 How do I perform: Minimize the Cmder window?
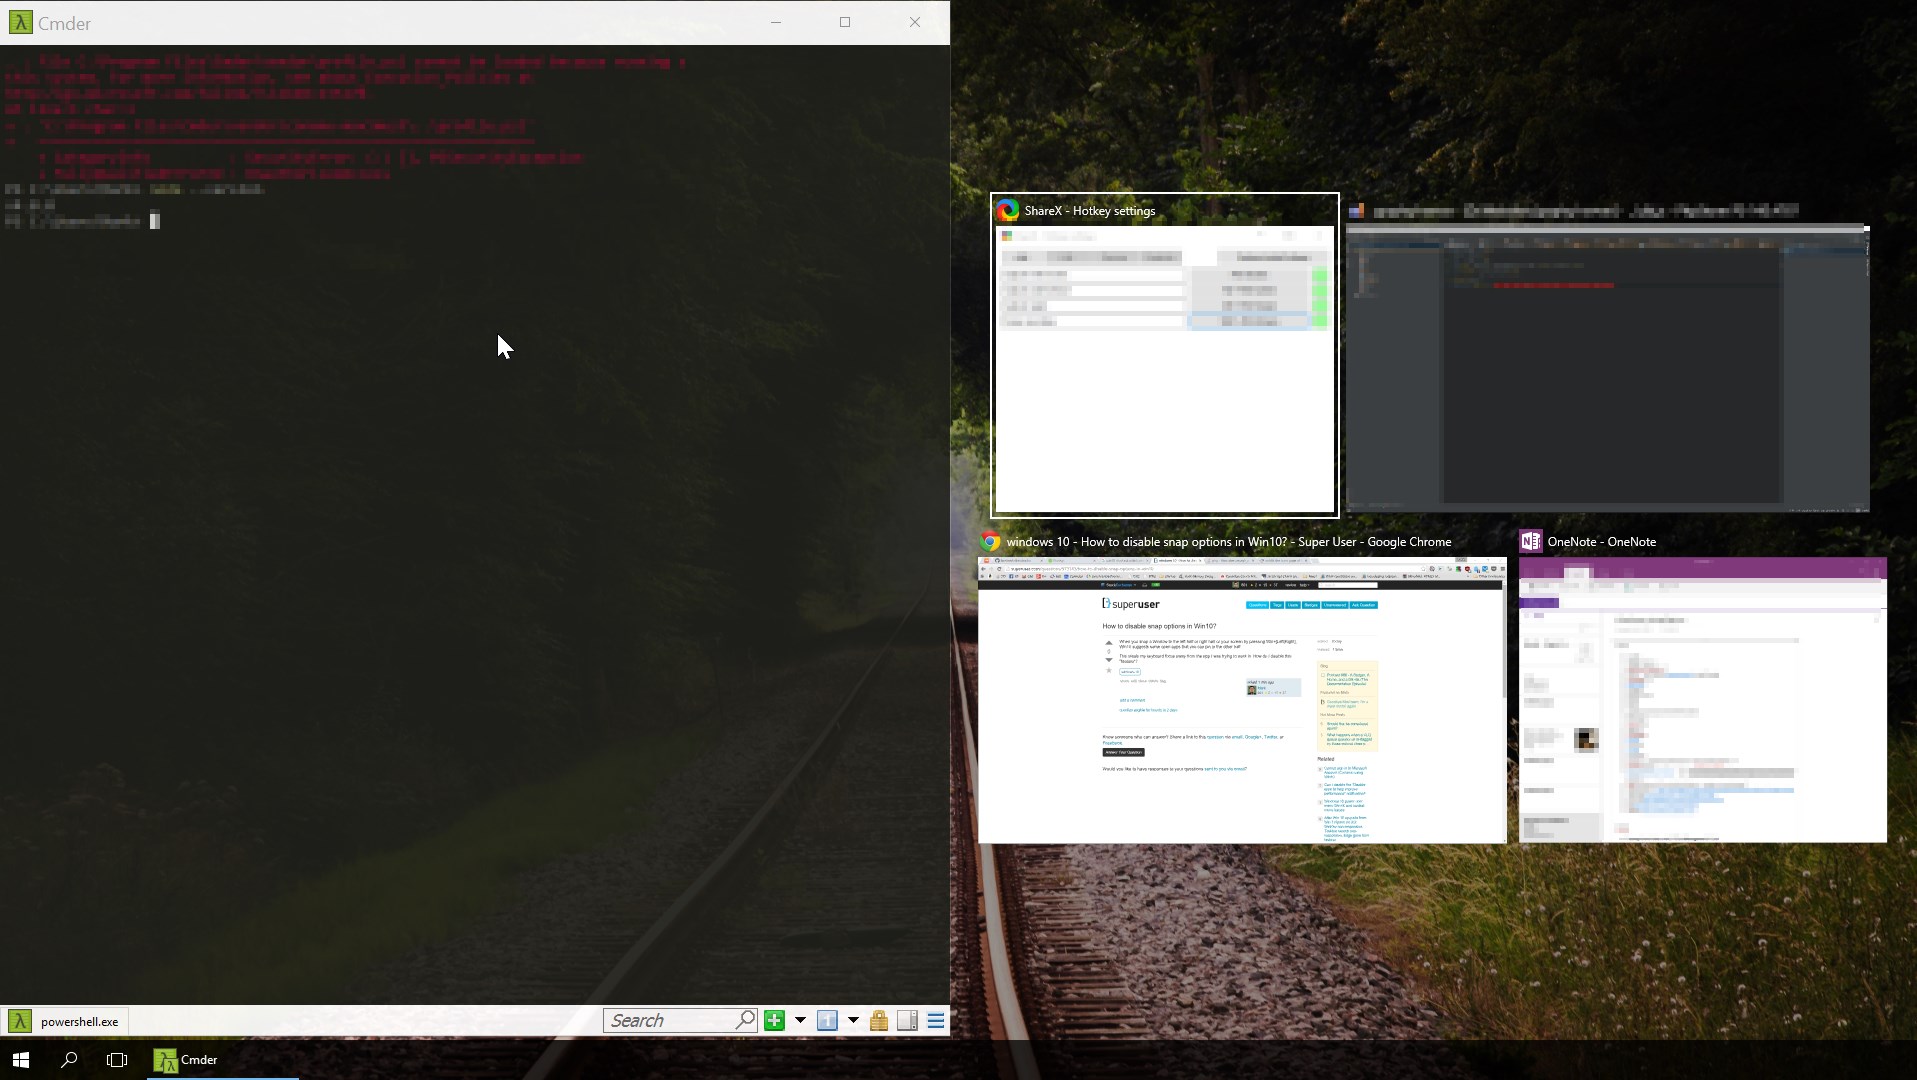click(x=775, y=22)
